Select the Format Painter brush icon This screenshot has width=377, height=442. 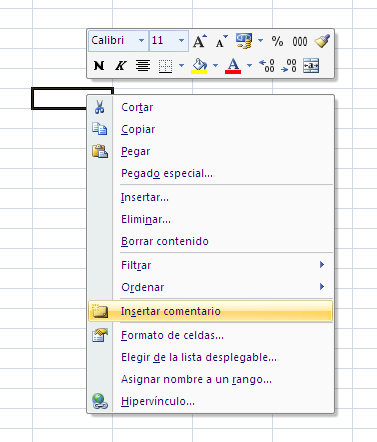coord(322,41)
